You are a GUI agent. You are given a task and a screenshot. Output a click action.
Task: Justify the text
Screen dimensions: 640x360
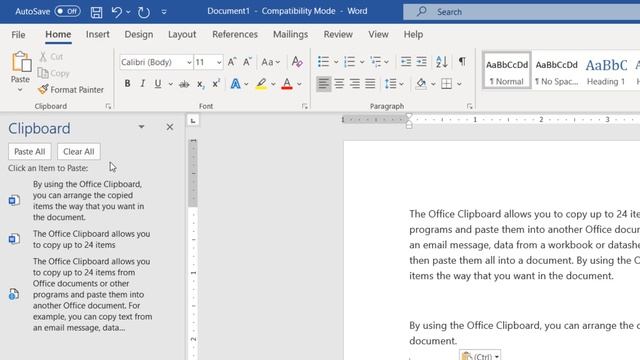point(370,84)
